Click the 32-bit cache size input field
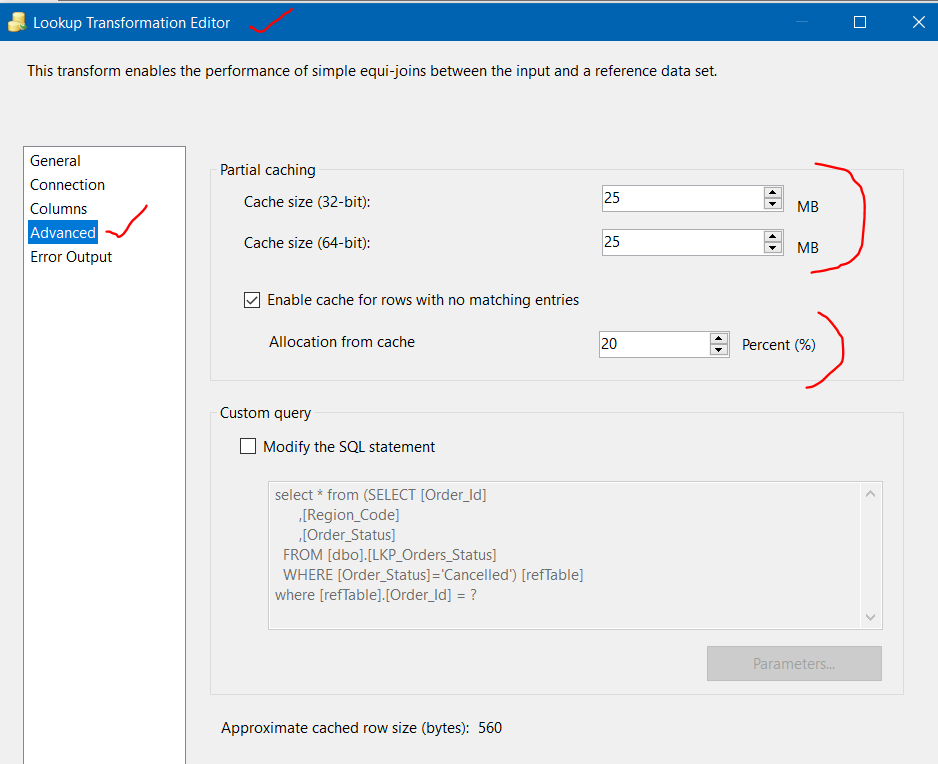This screenshot has width=938, height=764. (683, 199)
